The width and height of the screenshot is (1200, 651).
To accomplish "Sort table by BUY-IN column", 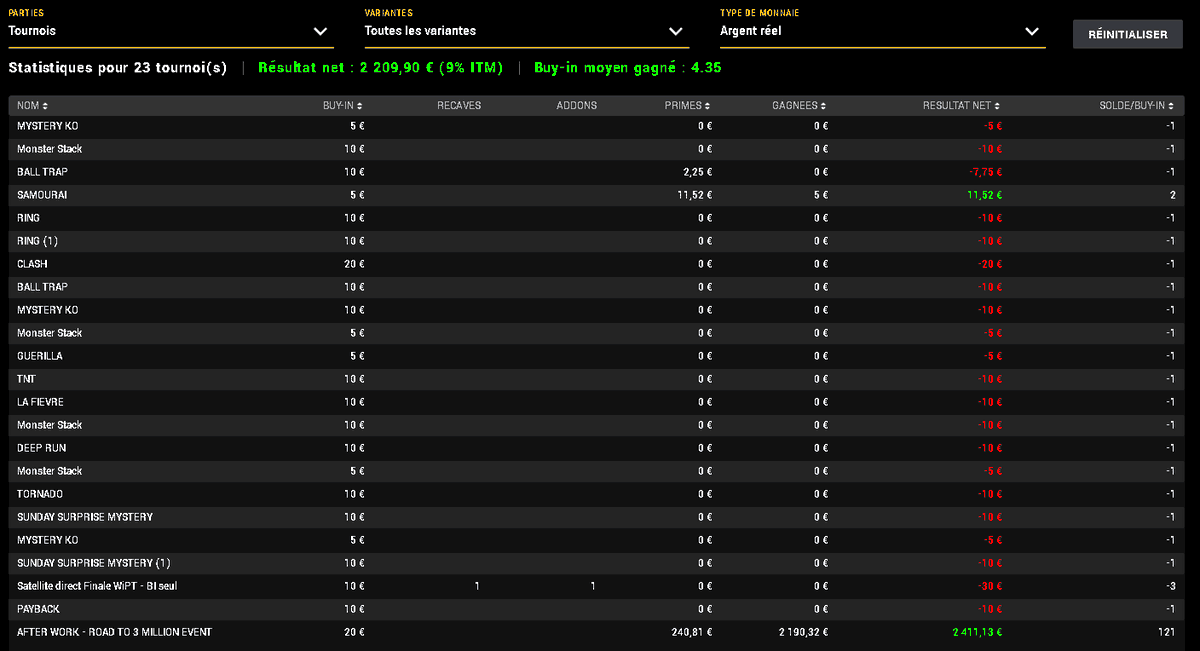I will tap(342, 105).
